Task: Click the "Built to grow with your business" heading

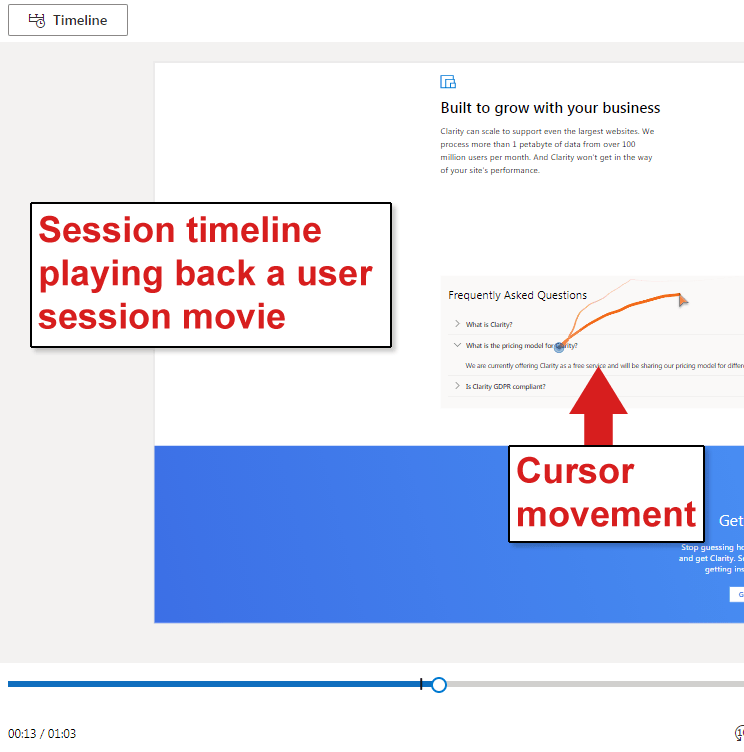Action: pyautogui.click(x=550, y=108)
